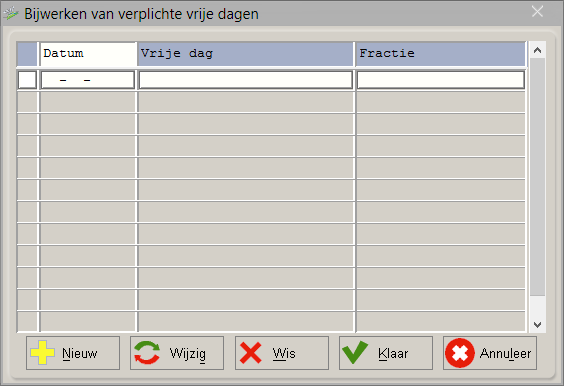Click the green checkmark Klaar icon
This screenshot has width=564, height=386.
pos(355,353)
